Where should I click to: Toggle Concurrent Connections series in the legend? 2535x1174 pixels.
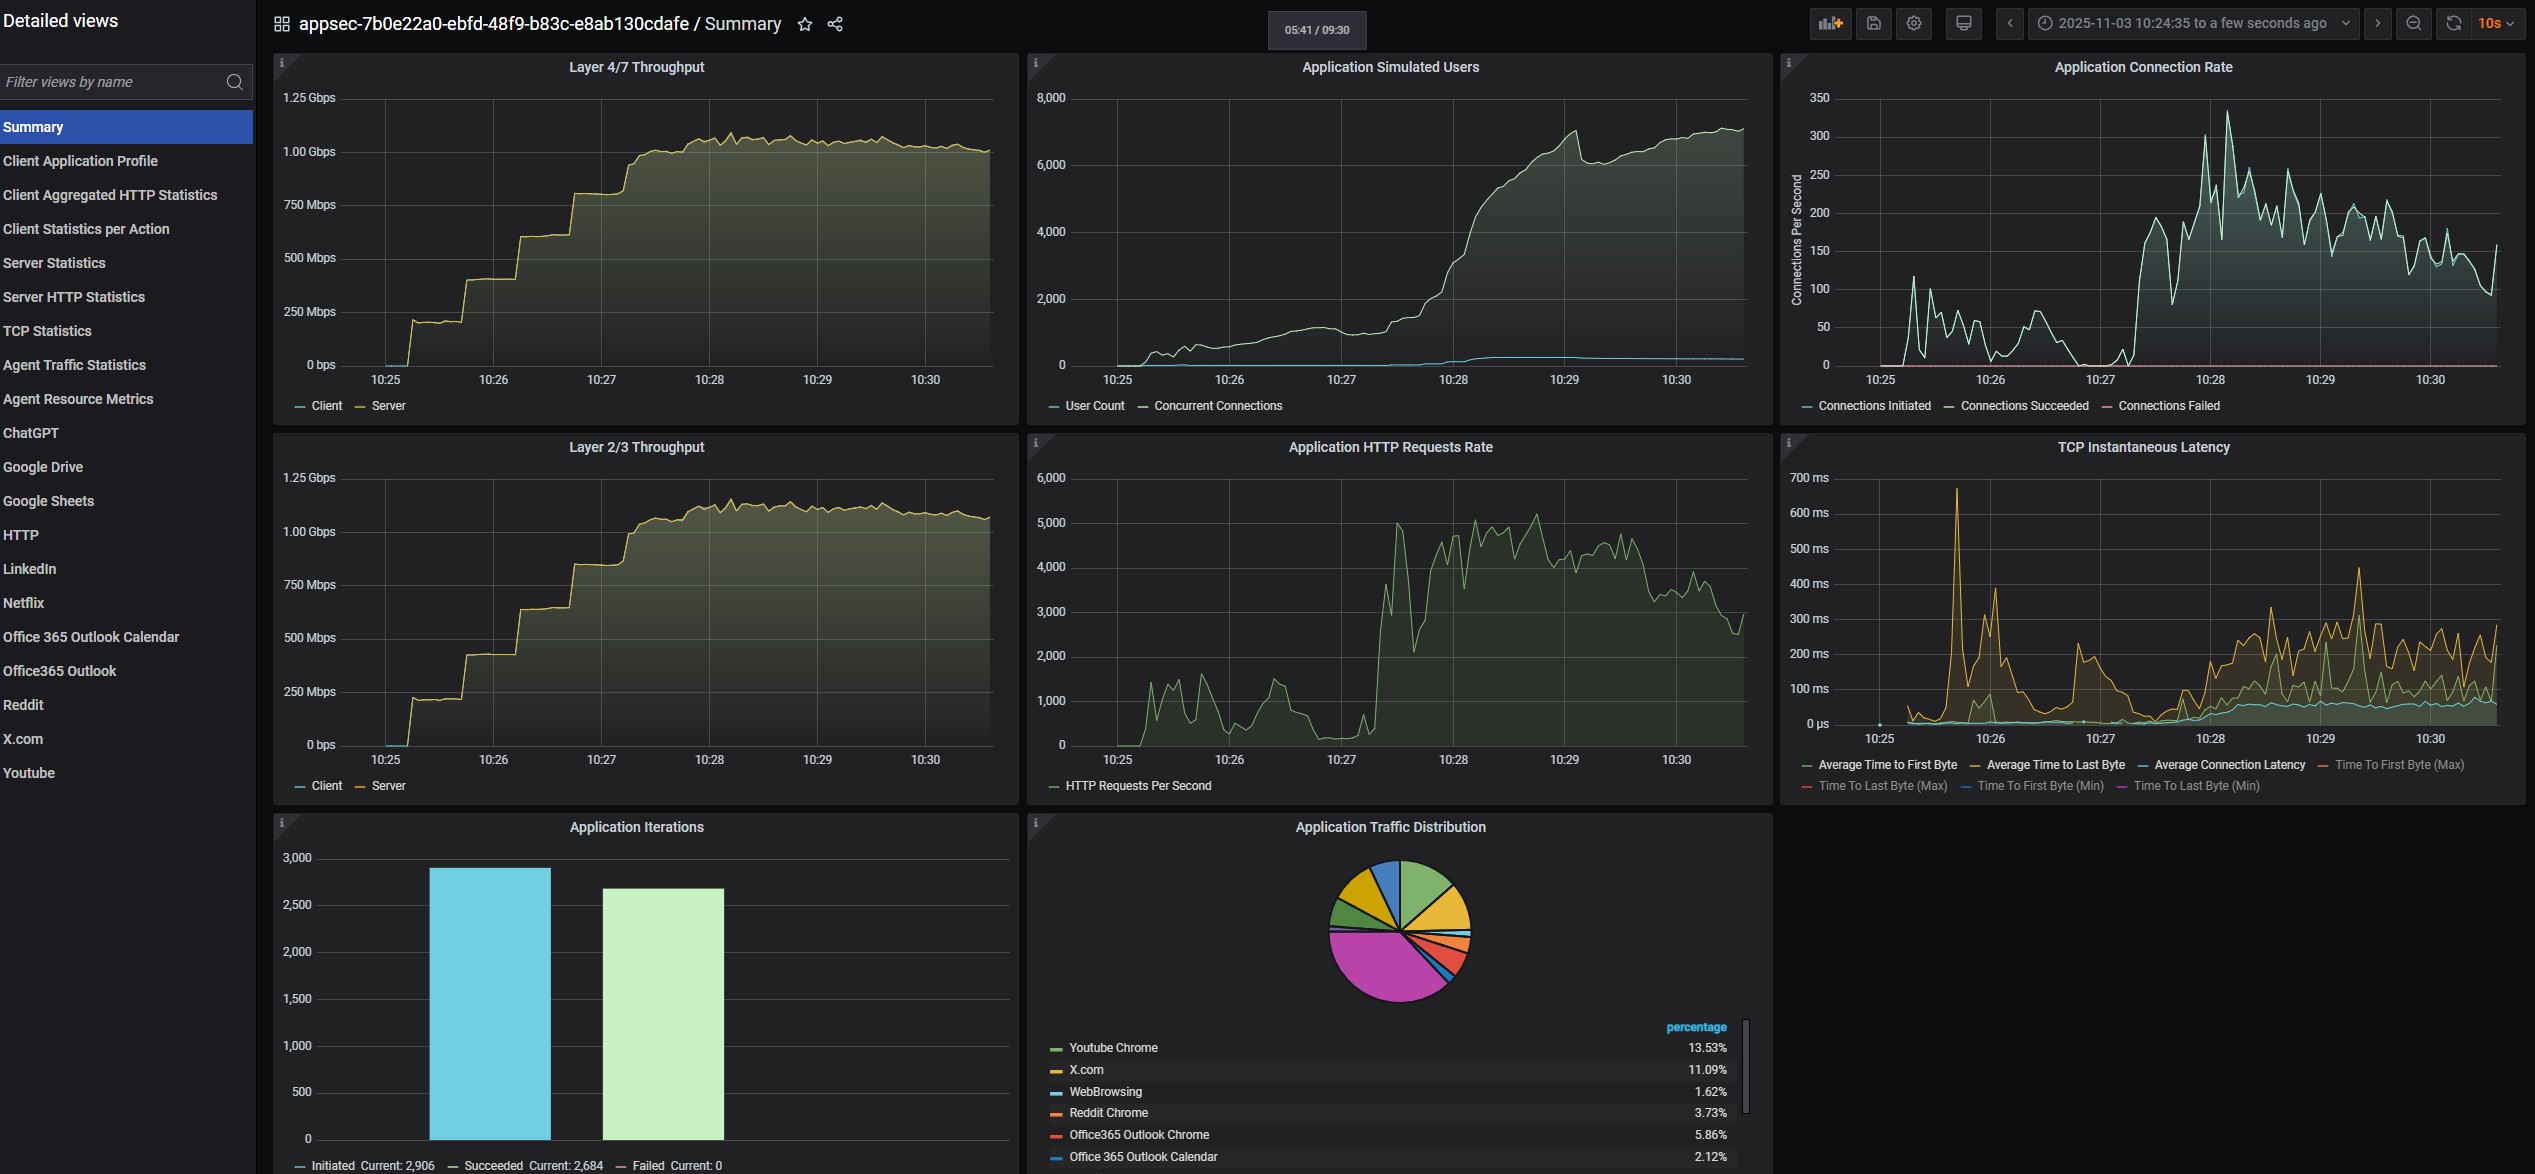(x=1217, y=406)
